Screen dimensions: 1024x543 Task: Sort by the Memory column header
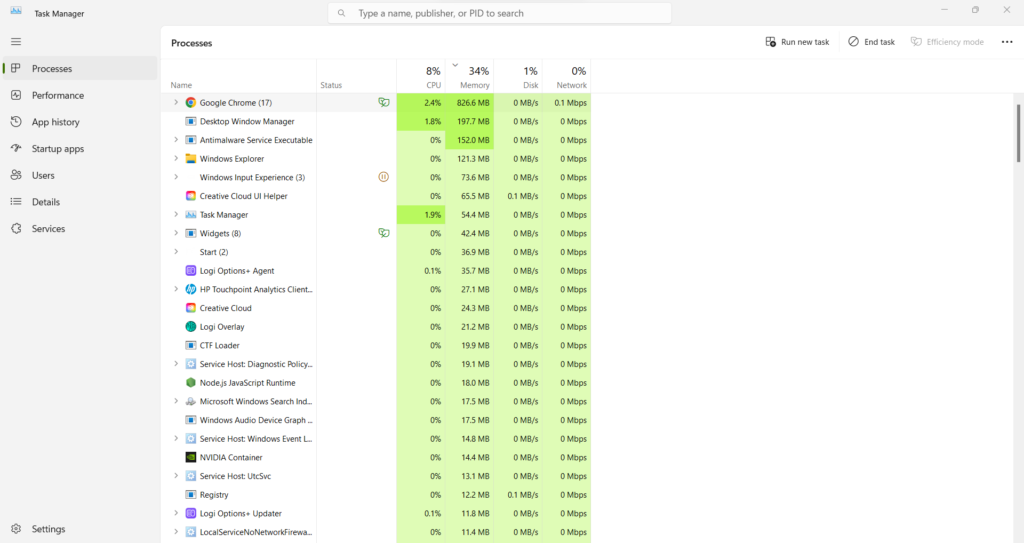[470, 76]
